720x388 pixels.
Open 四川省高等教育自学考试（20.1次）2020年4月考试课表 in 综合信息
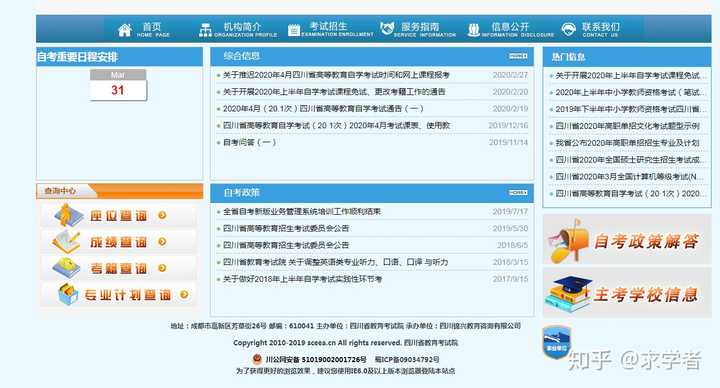[x=337, y=125]
